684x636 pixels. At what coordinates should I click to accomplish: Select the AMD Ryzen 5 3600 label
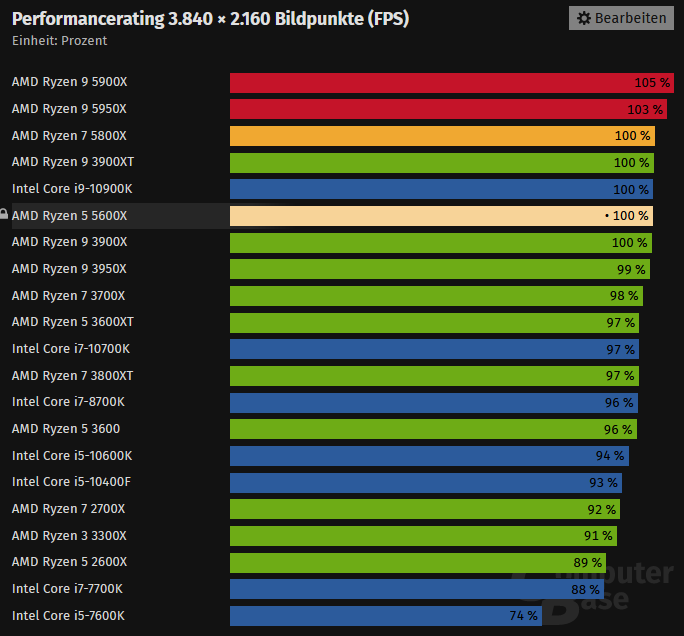point(66,429)
